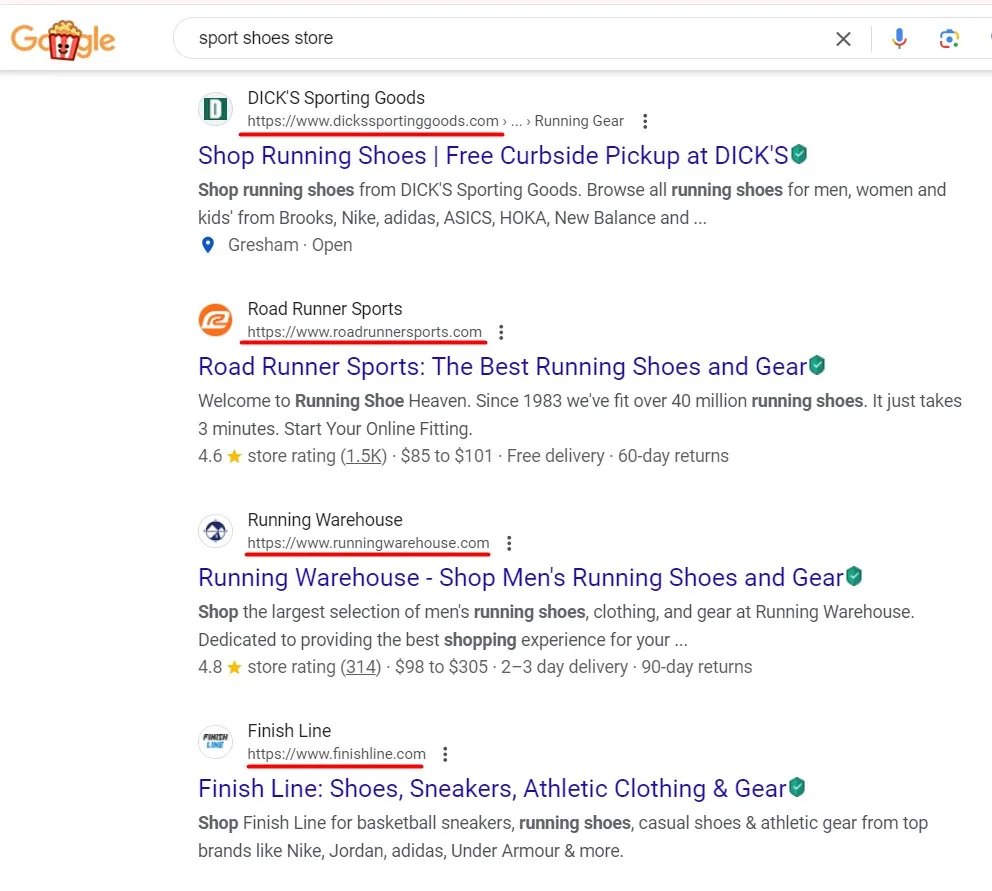Click DICK'S Sporting Goods favicon
Image resolution: width=992 pixels, height=891 pixels.
(x=215, y=109)
